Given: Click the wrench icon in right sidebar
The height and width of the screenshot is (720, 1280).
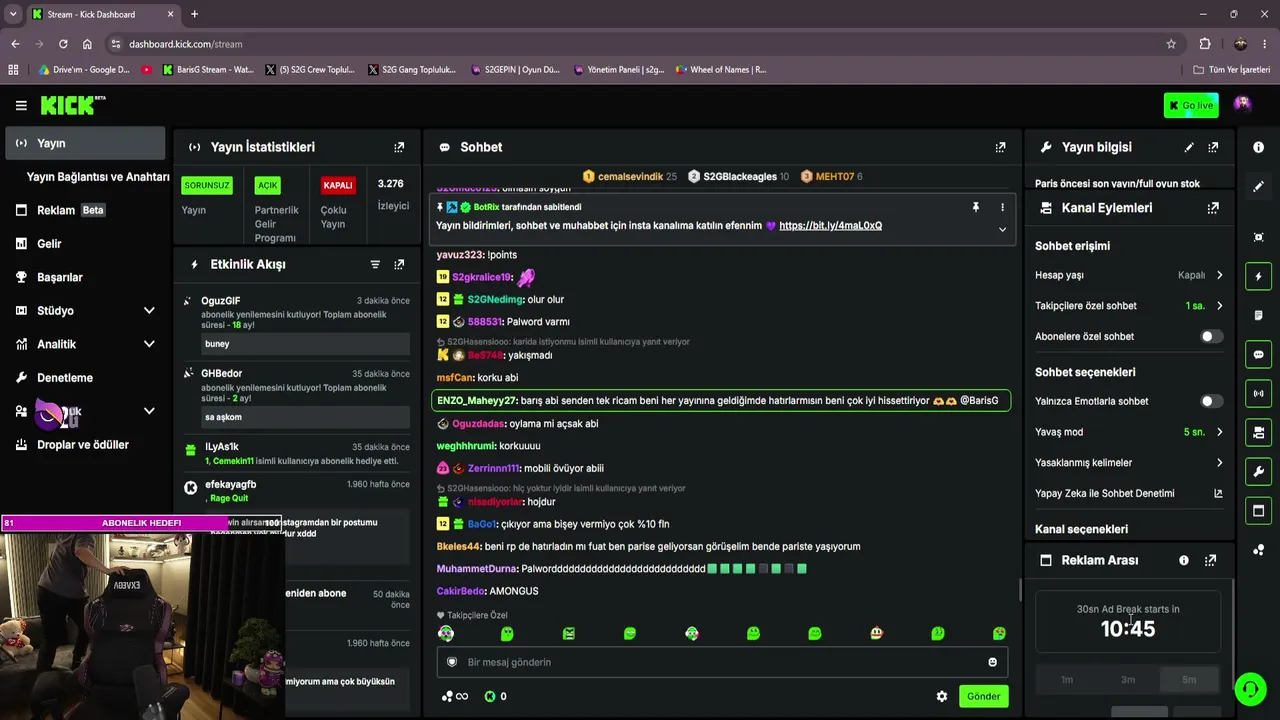Looking at the screenshot, I should [1258, 472].
